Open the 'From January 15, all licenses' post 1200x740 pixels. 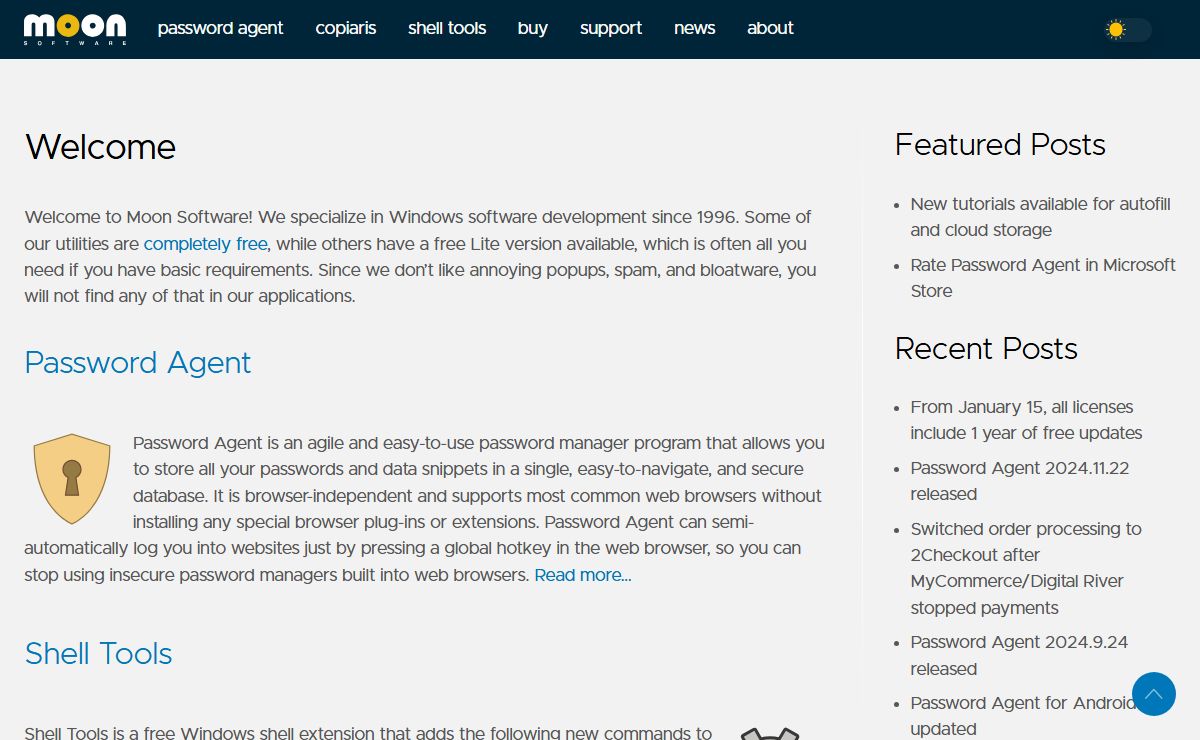[1026, 420]
